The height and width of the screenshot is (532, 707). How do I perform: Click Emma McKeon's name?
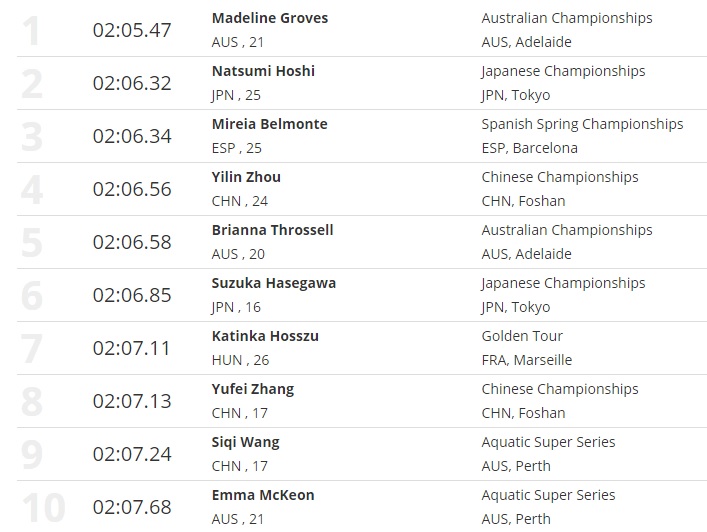click(261, 495)
